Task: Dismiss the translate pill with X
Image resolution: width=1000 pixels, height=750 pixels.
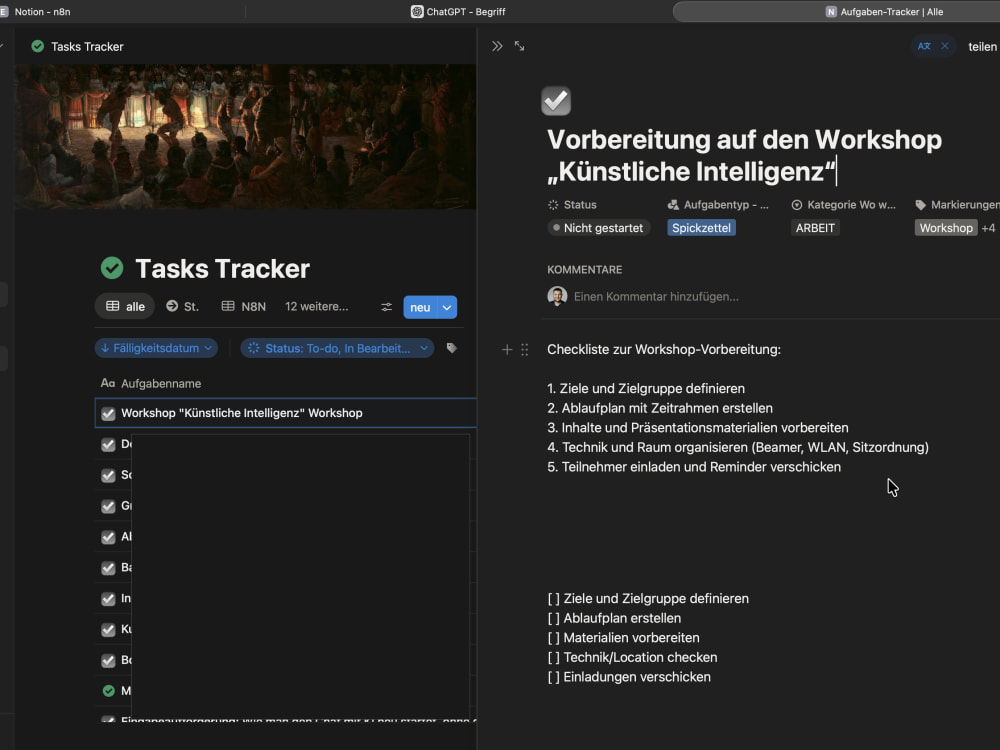Action: (x=945, y=46)
